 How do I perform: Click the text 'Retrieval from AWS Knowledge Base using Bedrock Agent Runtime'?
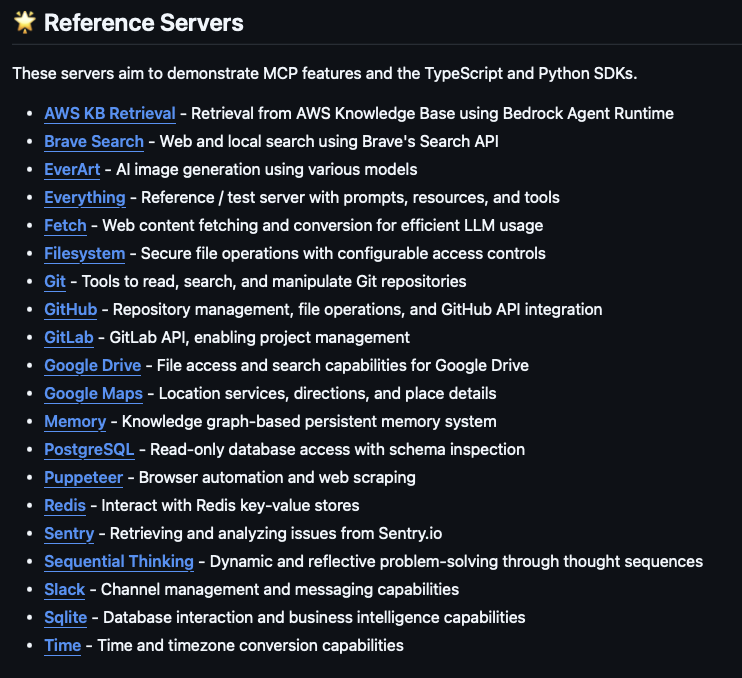[x=432, y=114]
